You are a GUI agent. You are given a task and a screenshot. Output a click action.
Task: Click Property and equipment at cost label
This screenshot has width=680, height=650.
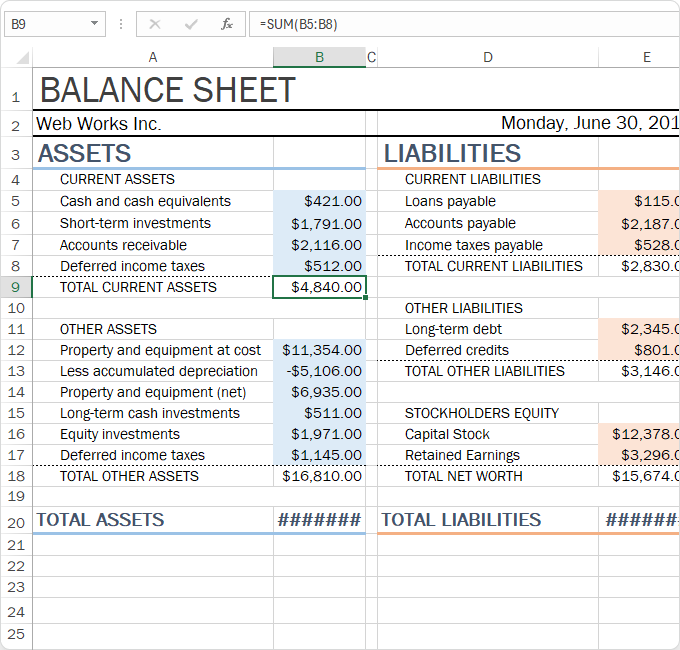[x=160, y=350]
